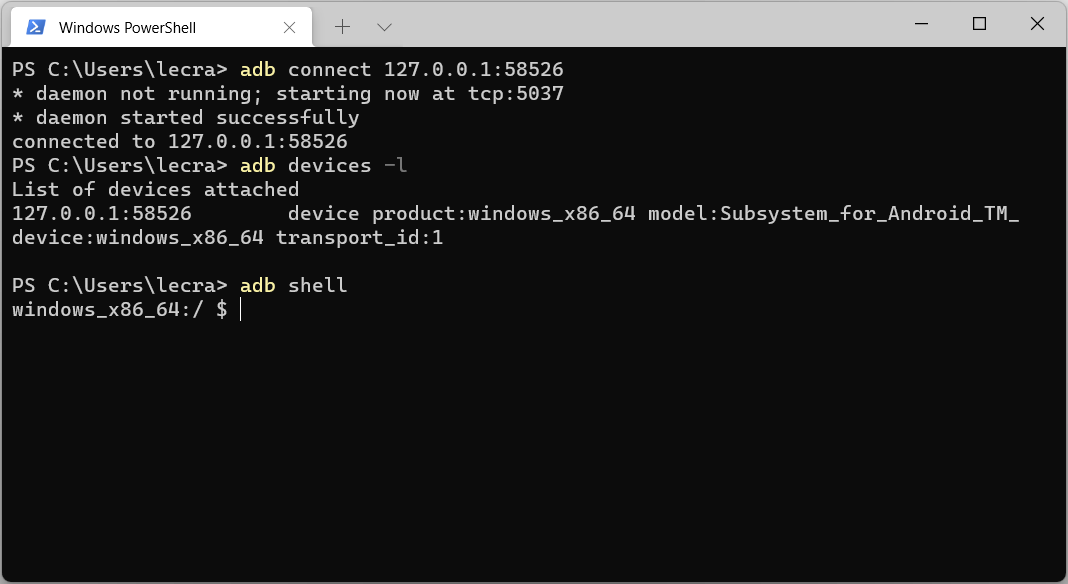Maximize the terminal window
Screen dimensions: 1068x584
tap(979, 24)
